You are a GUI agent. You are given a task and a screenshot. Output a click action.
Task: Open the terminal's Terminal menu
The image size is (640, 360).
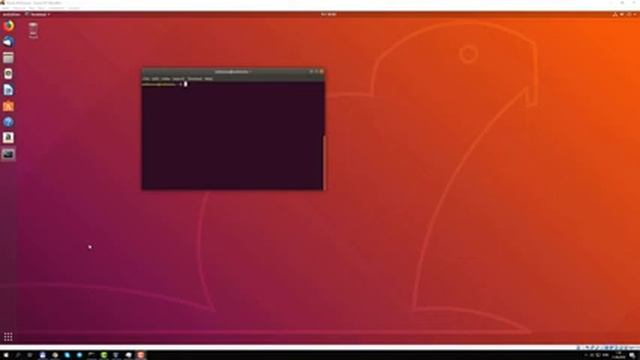(x=195, y=78)
